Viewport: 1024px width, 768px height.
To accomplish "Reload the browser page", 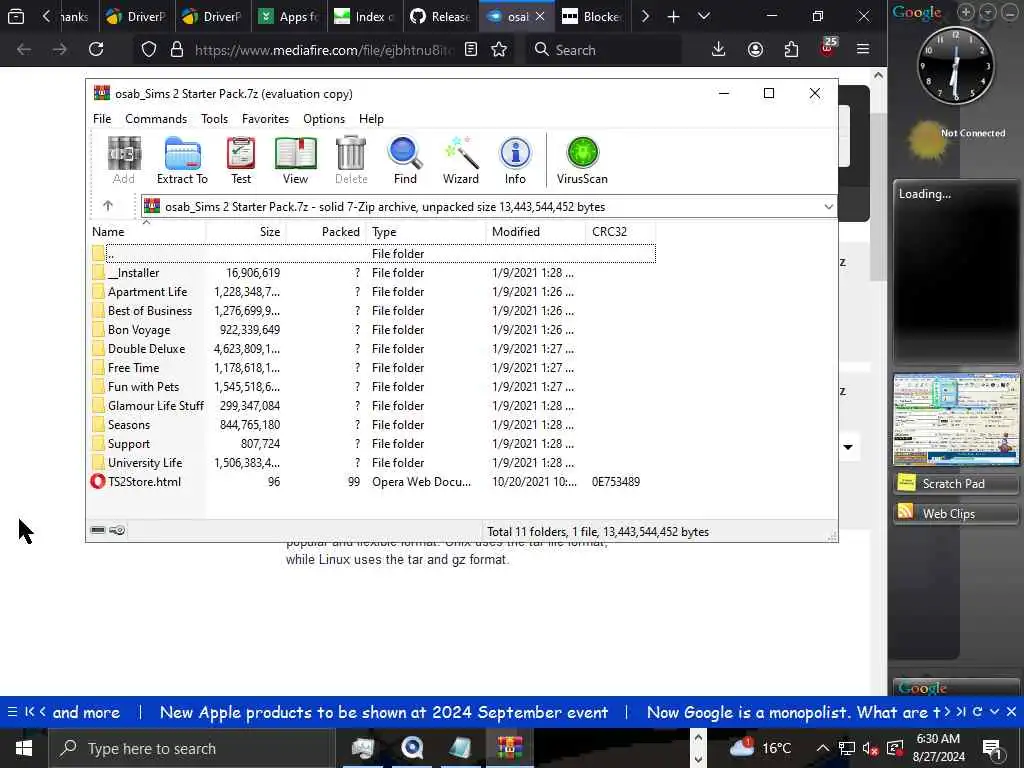I will pos(96,49).
